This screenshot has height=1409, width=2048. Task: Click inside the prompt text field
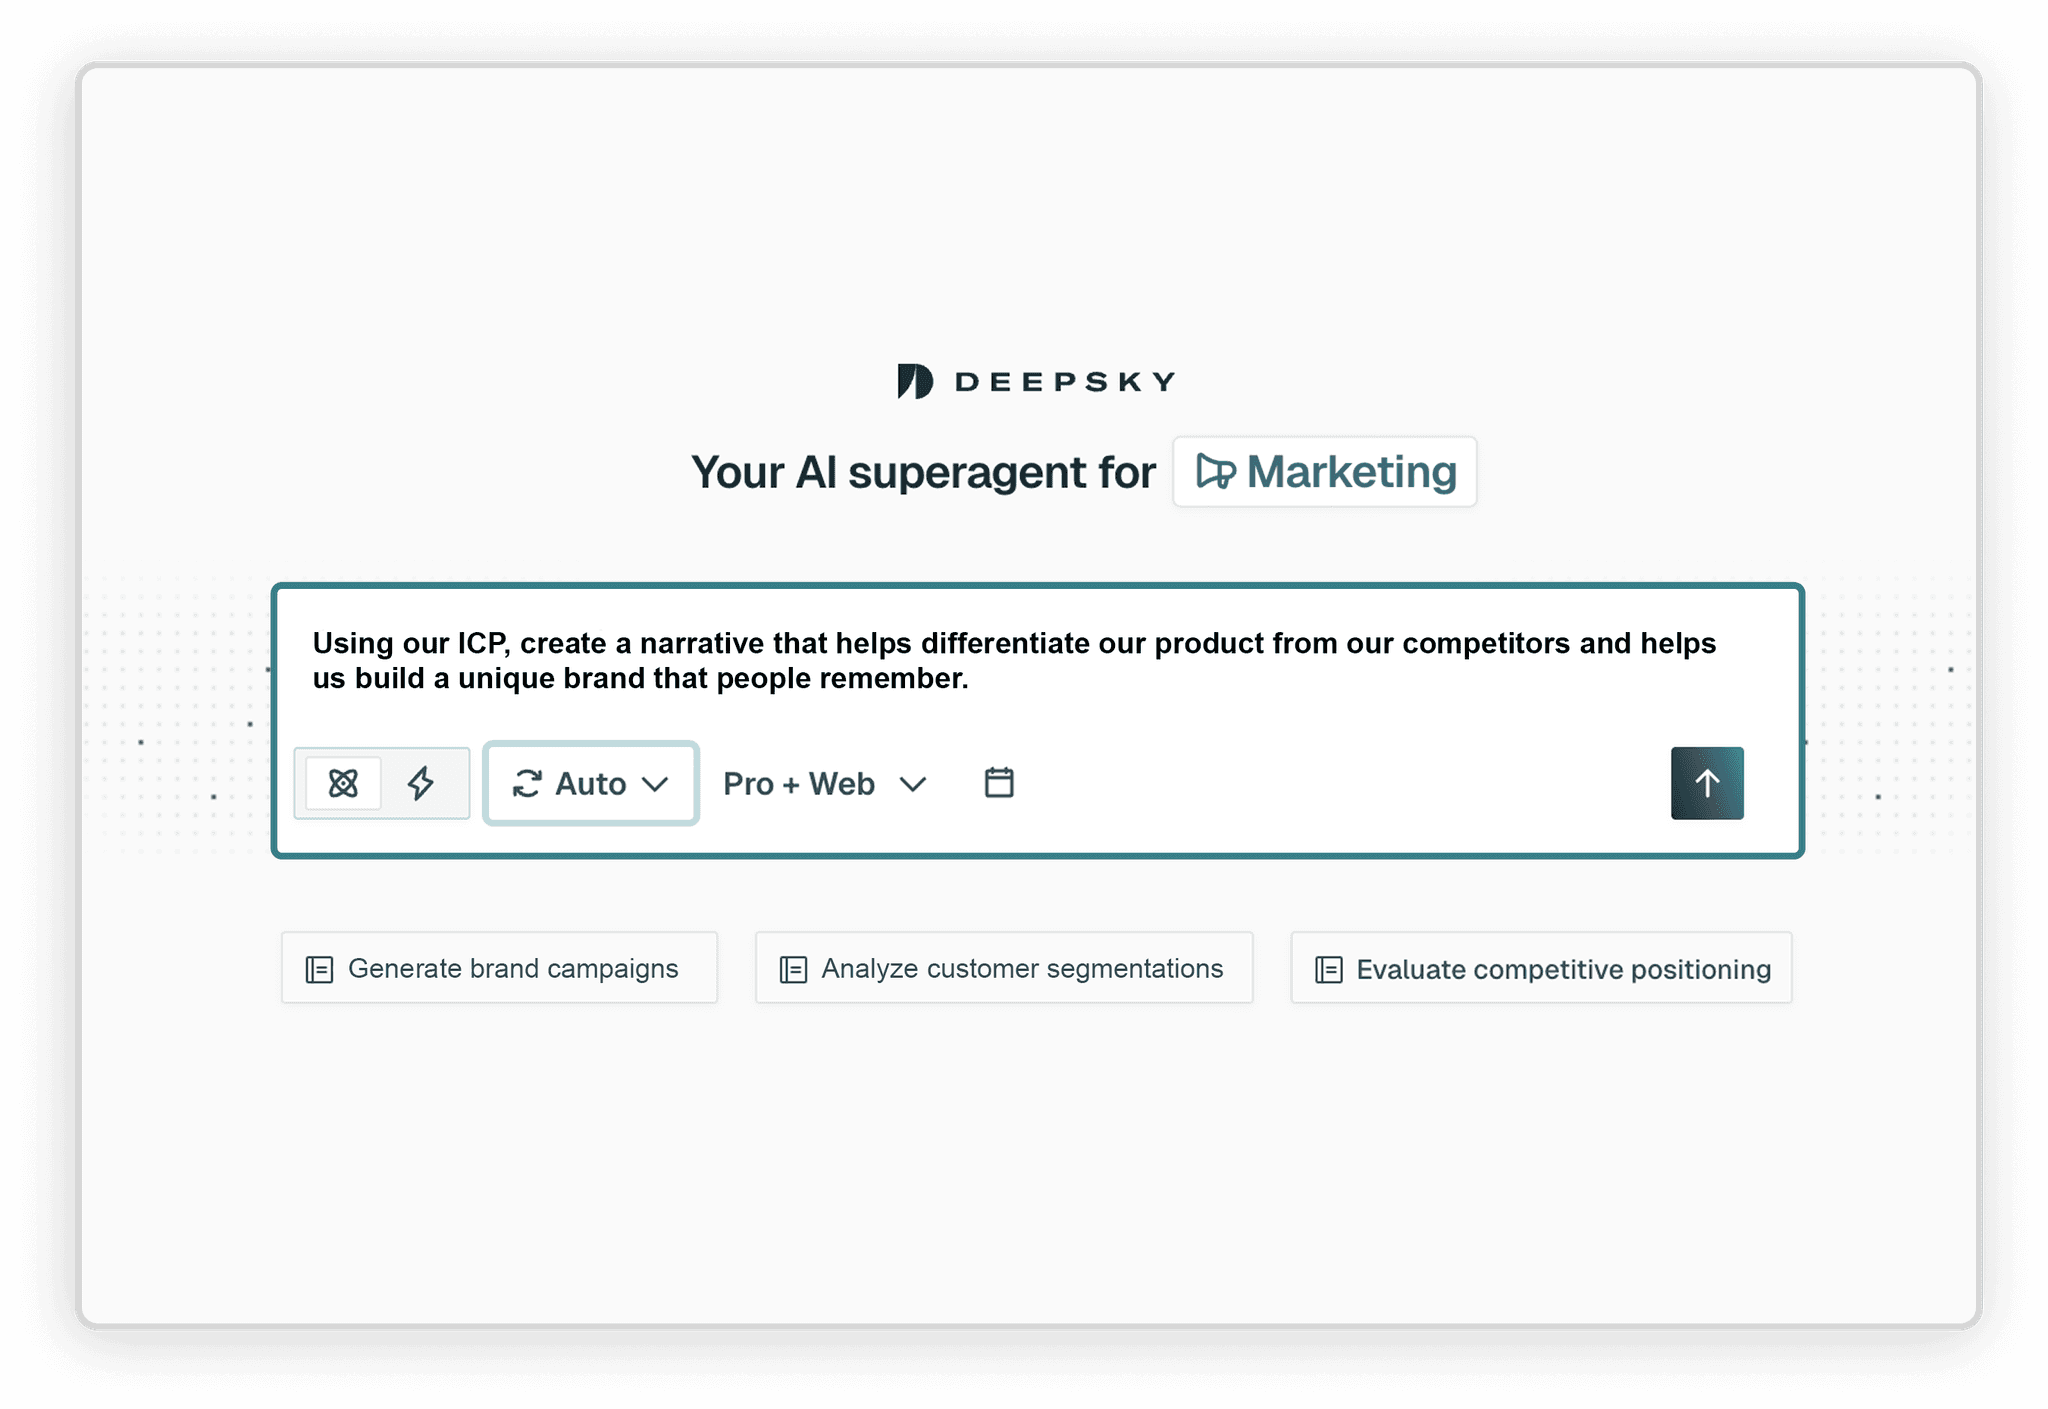1013,661
